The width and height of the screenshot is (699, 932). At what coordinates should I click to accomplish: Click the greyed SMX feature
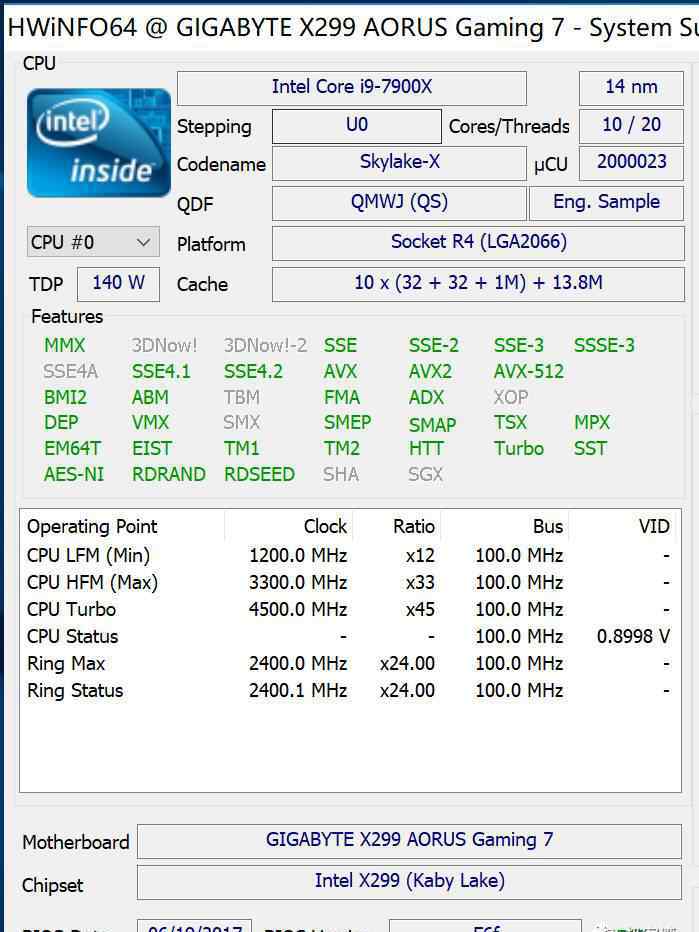241,423
